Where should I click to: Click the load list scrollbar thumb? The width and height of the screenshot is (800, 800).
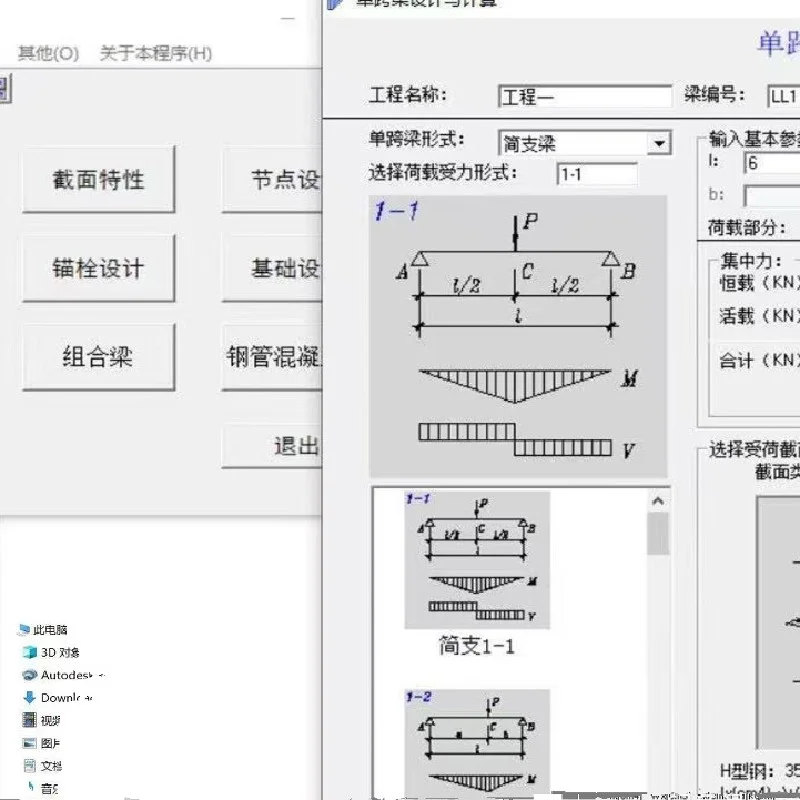coord(658,534)
